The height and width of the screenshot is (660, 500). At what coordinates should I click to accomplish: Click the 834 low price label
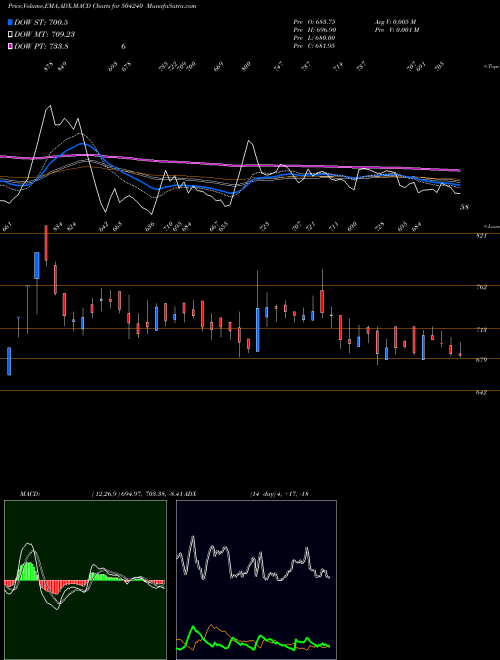point(57,228)
